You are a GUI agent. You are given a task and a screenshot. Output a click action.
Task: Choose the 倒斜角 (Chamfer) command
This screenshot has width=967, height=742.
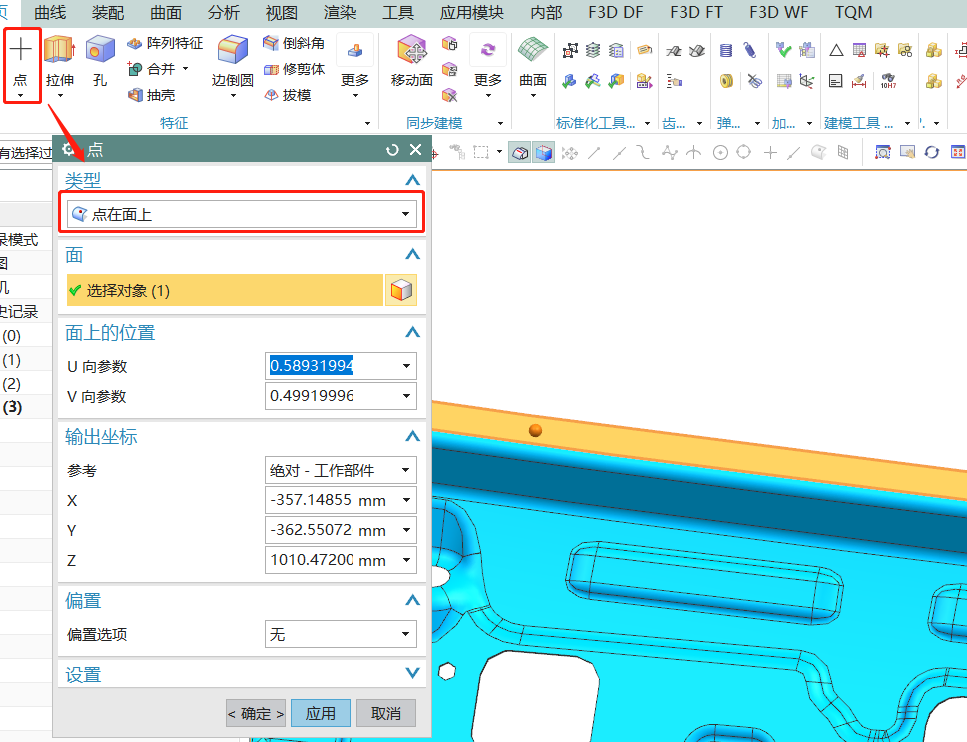pos(294,43)
